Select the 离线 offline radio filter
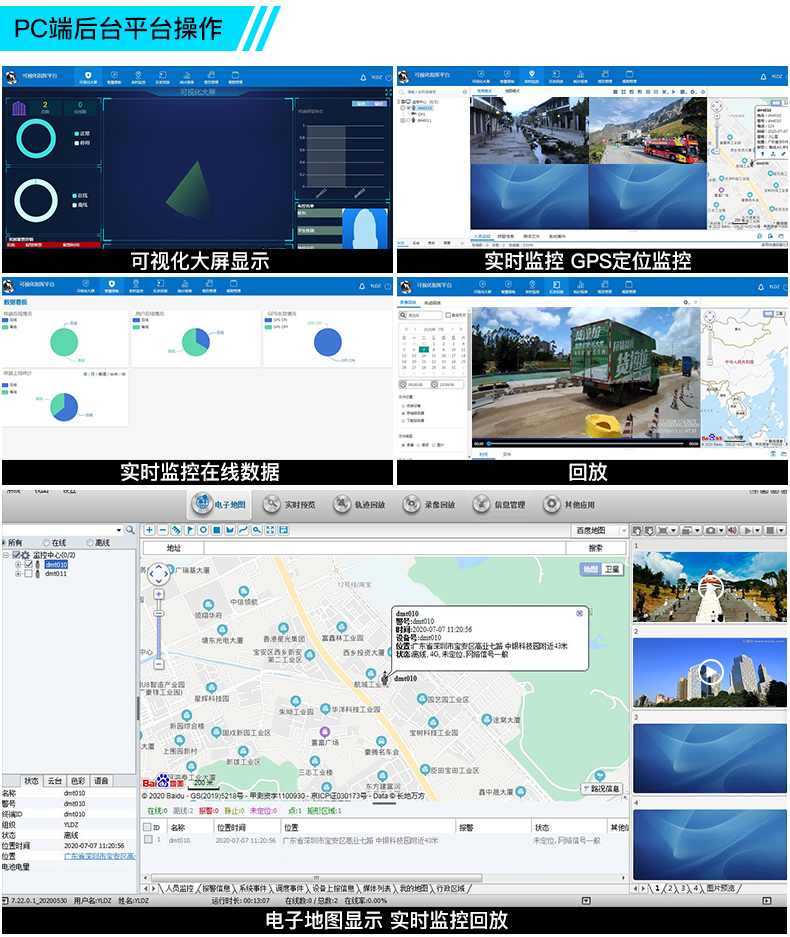The width and height of the screenshot is (790, 937). (x=90, y=543)
